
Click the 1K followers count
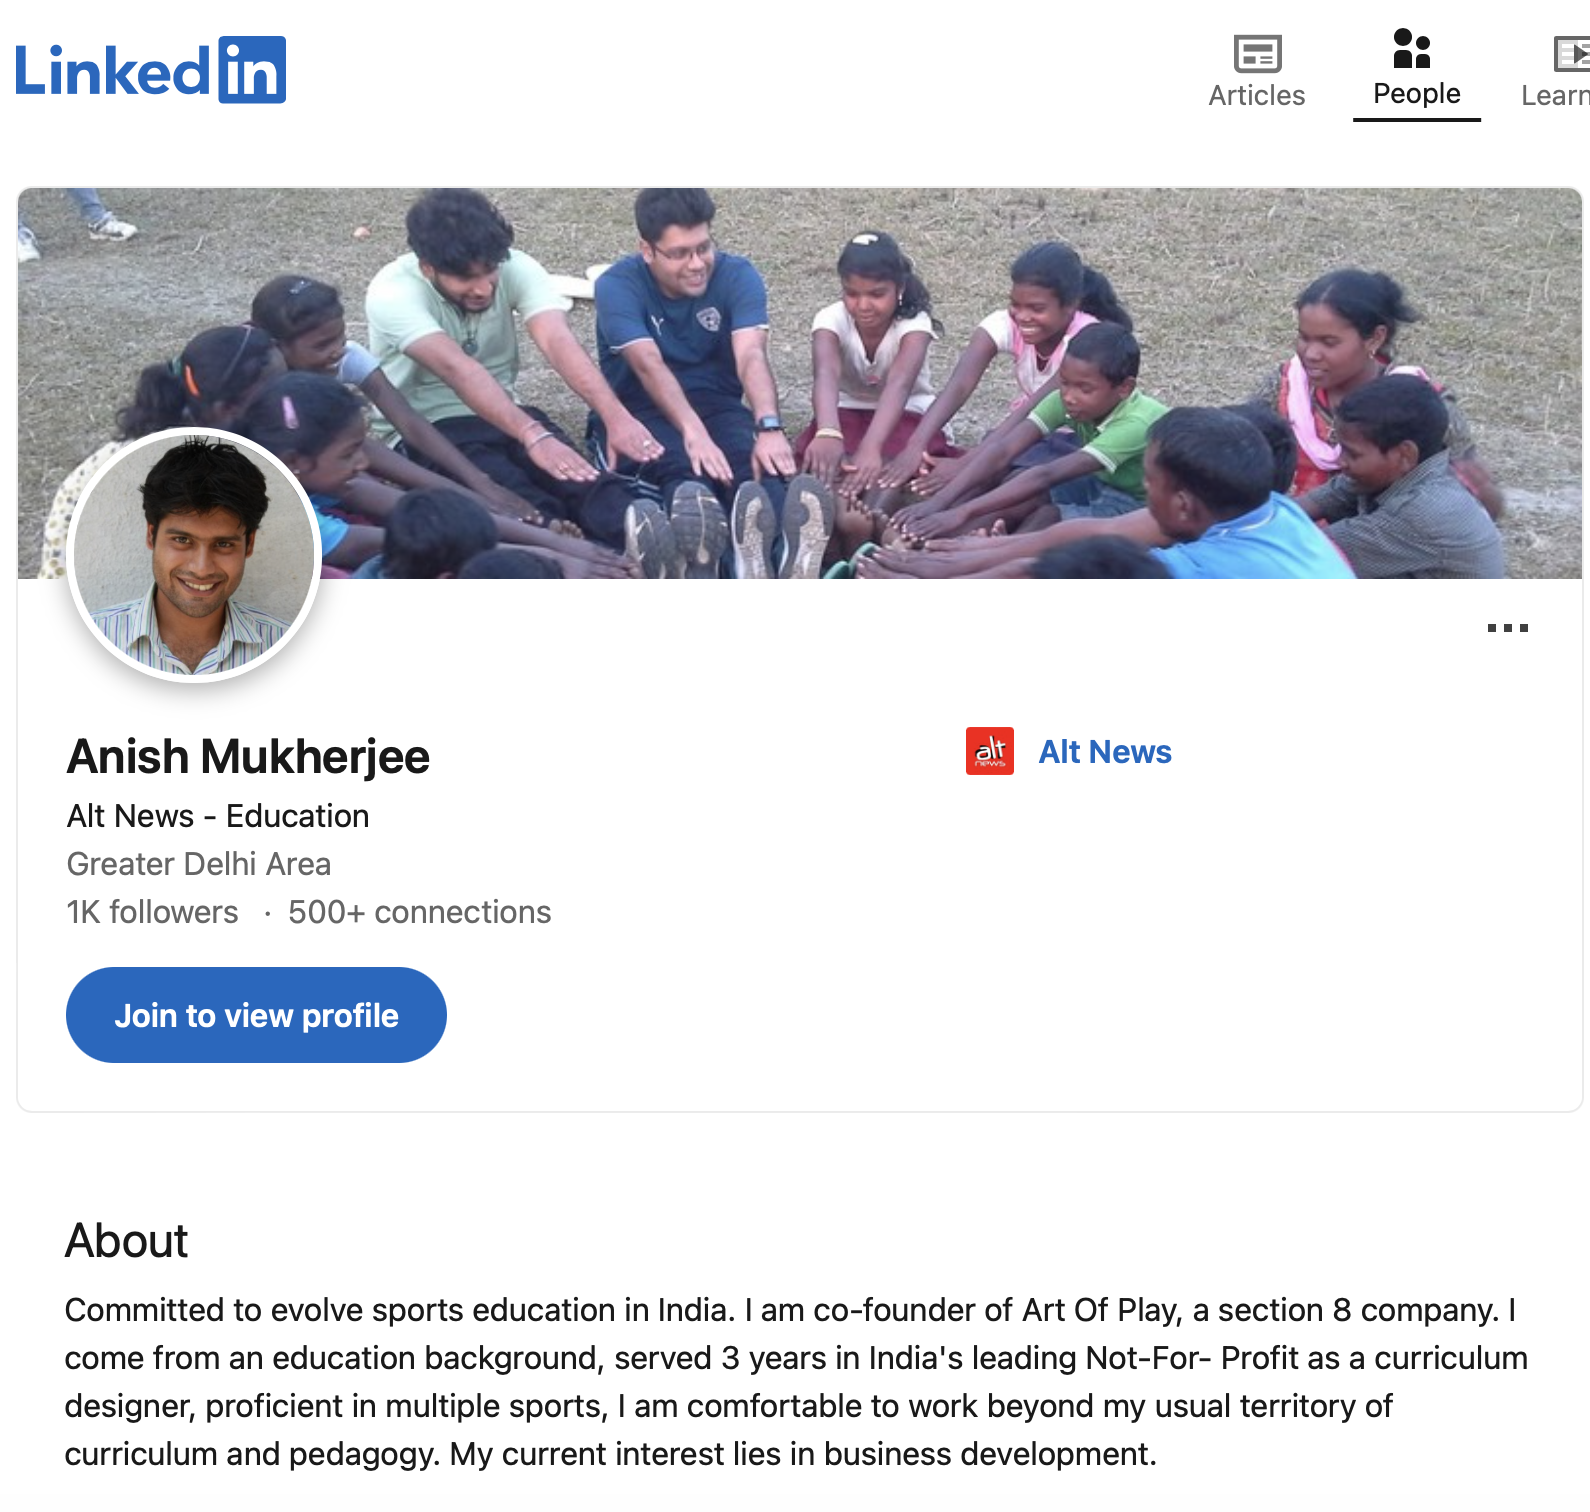[x=152, y=912]
